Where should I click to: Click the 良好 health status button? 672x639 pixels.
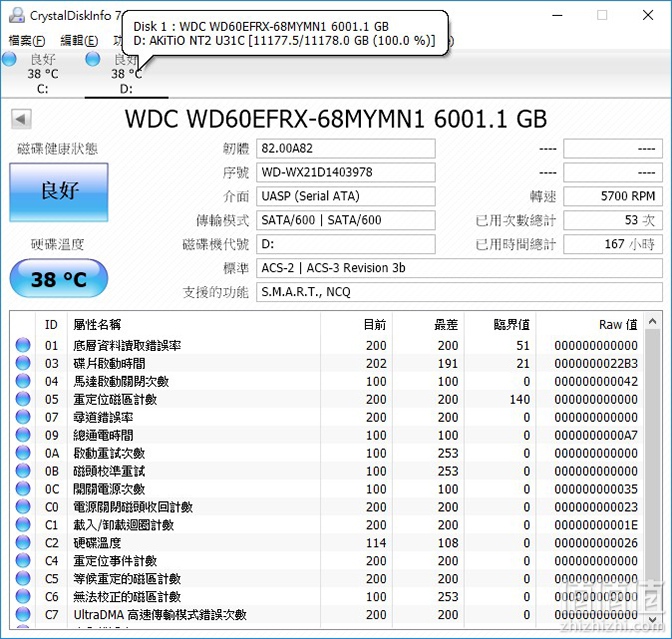[x=59, y=192]
